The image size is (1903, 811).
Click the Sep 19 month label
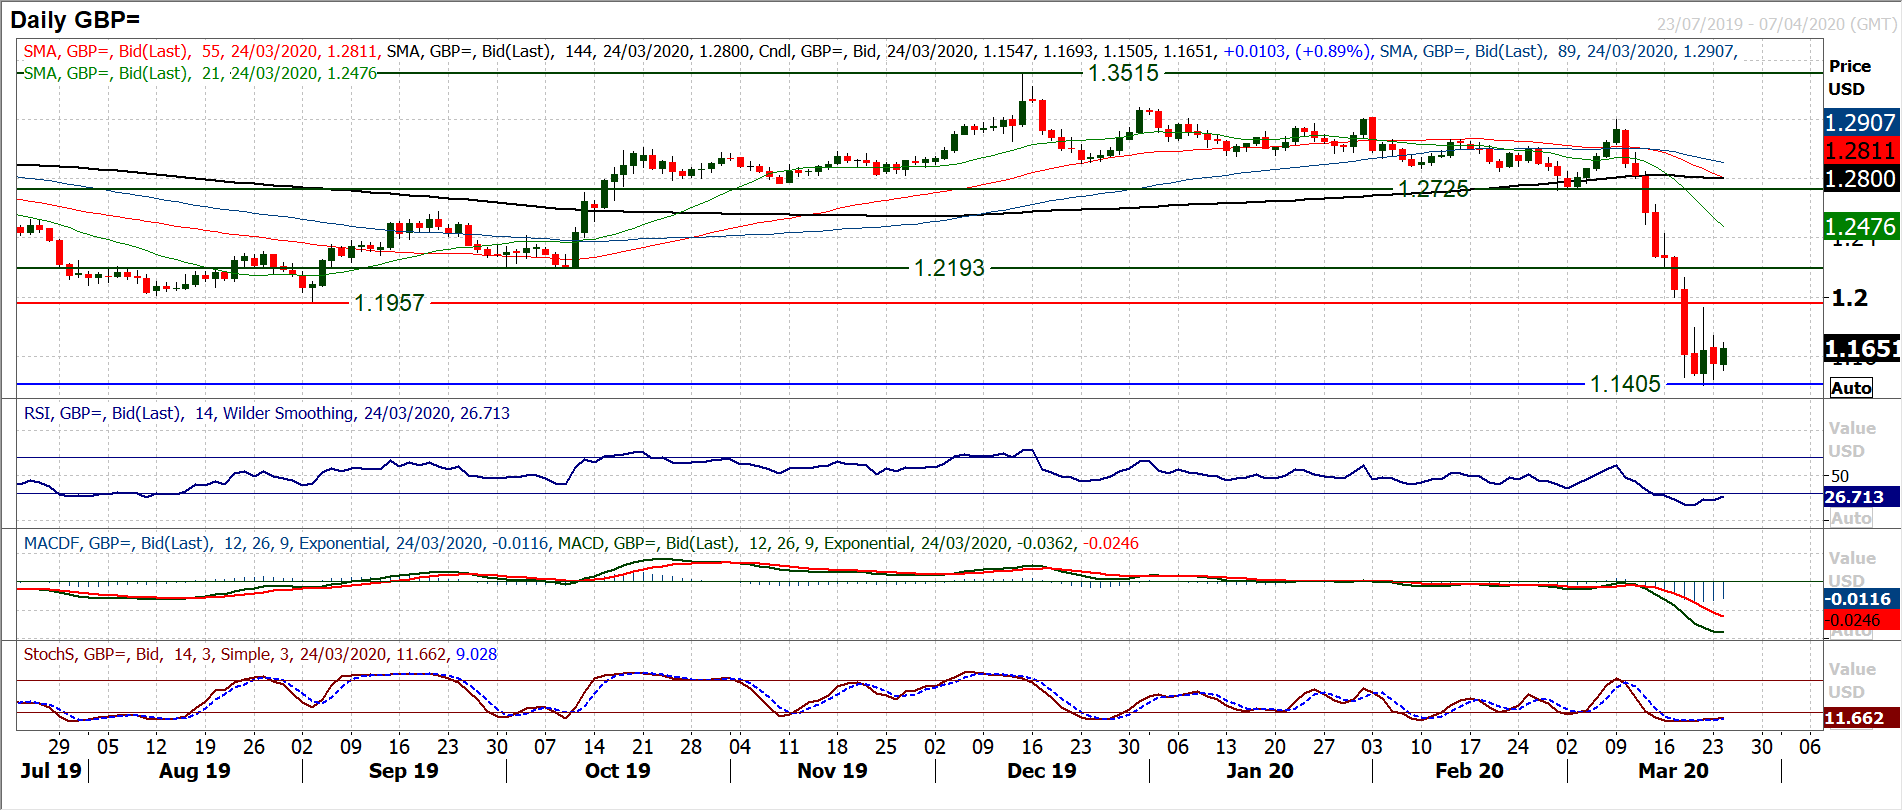click(404, 771)
